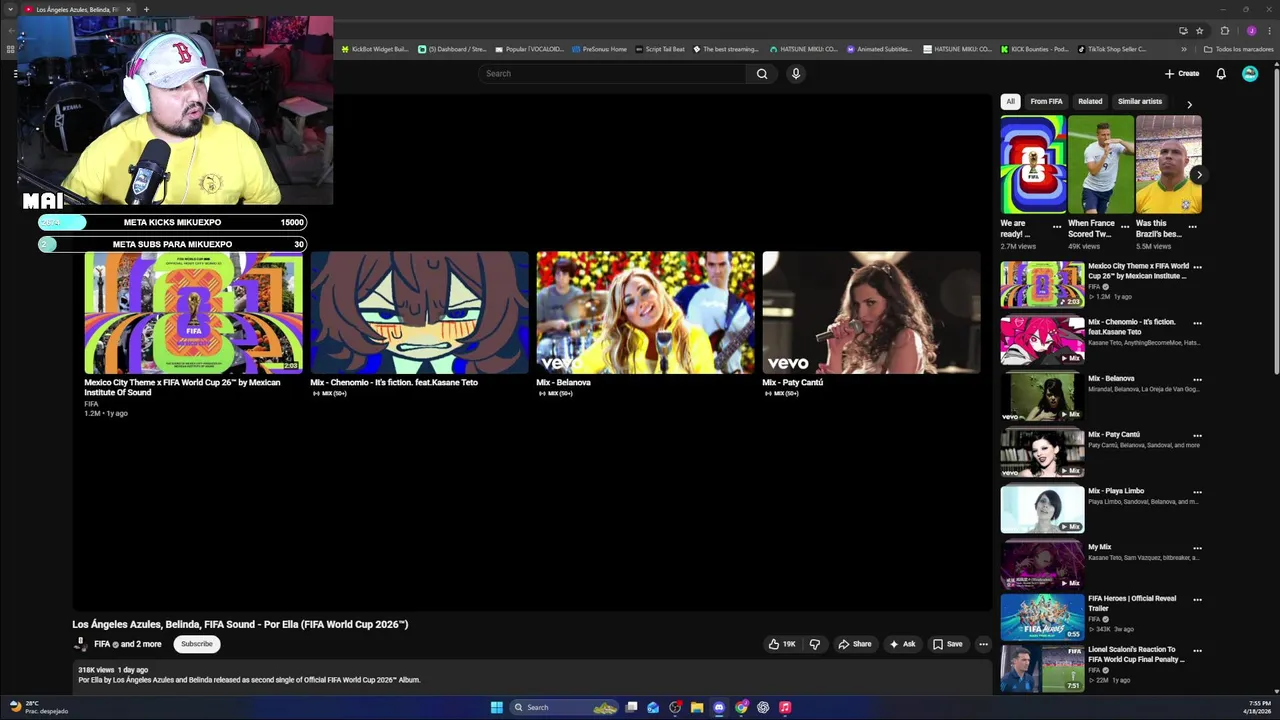Switch to the Los Ángeles Azules browser tab
Screen dimensions: 1280x720
pyautogui.click(x=76, y=9)
